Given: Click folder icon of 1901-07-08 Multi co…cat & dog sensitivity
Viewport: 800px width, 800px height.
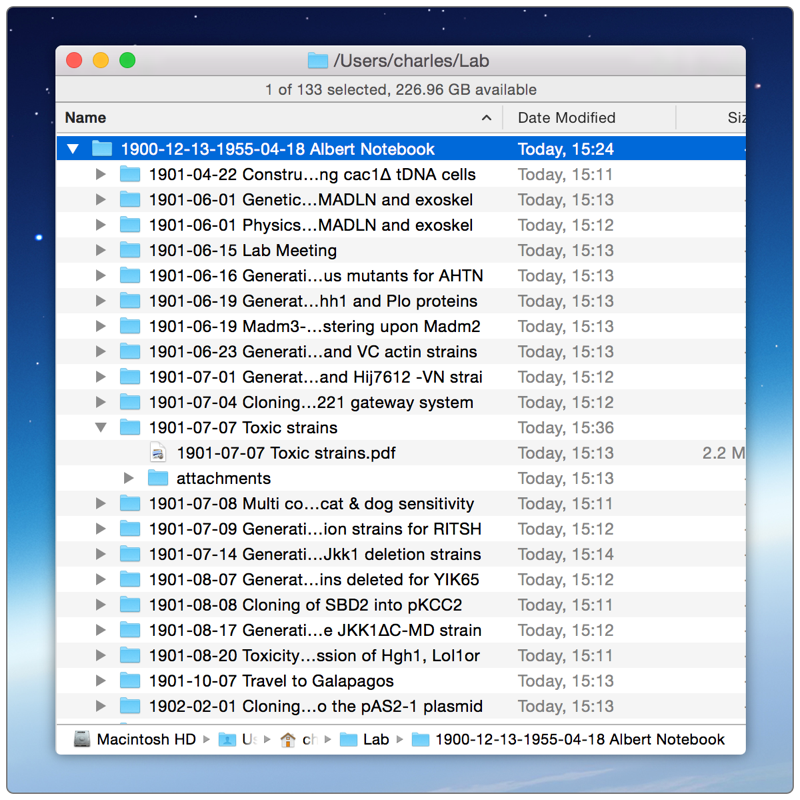Looking at the screenshot, I should pos(130,504).
